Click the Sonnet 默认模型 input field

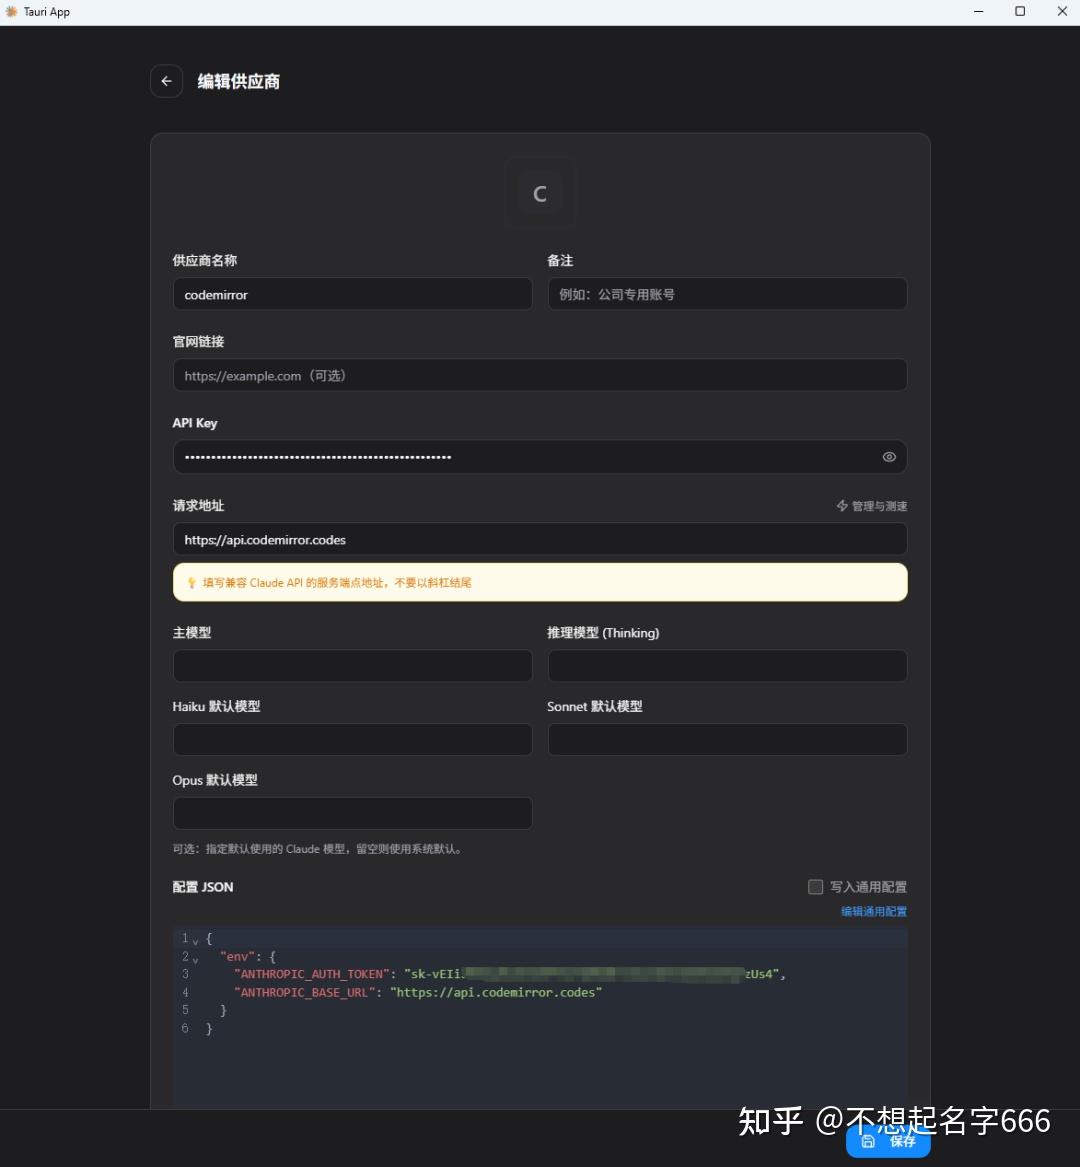coord(727,740)
